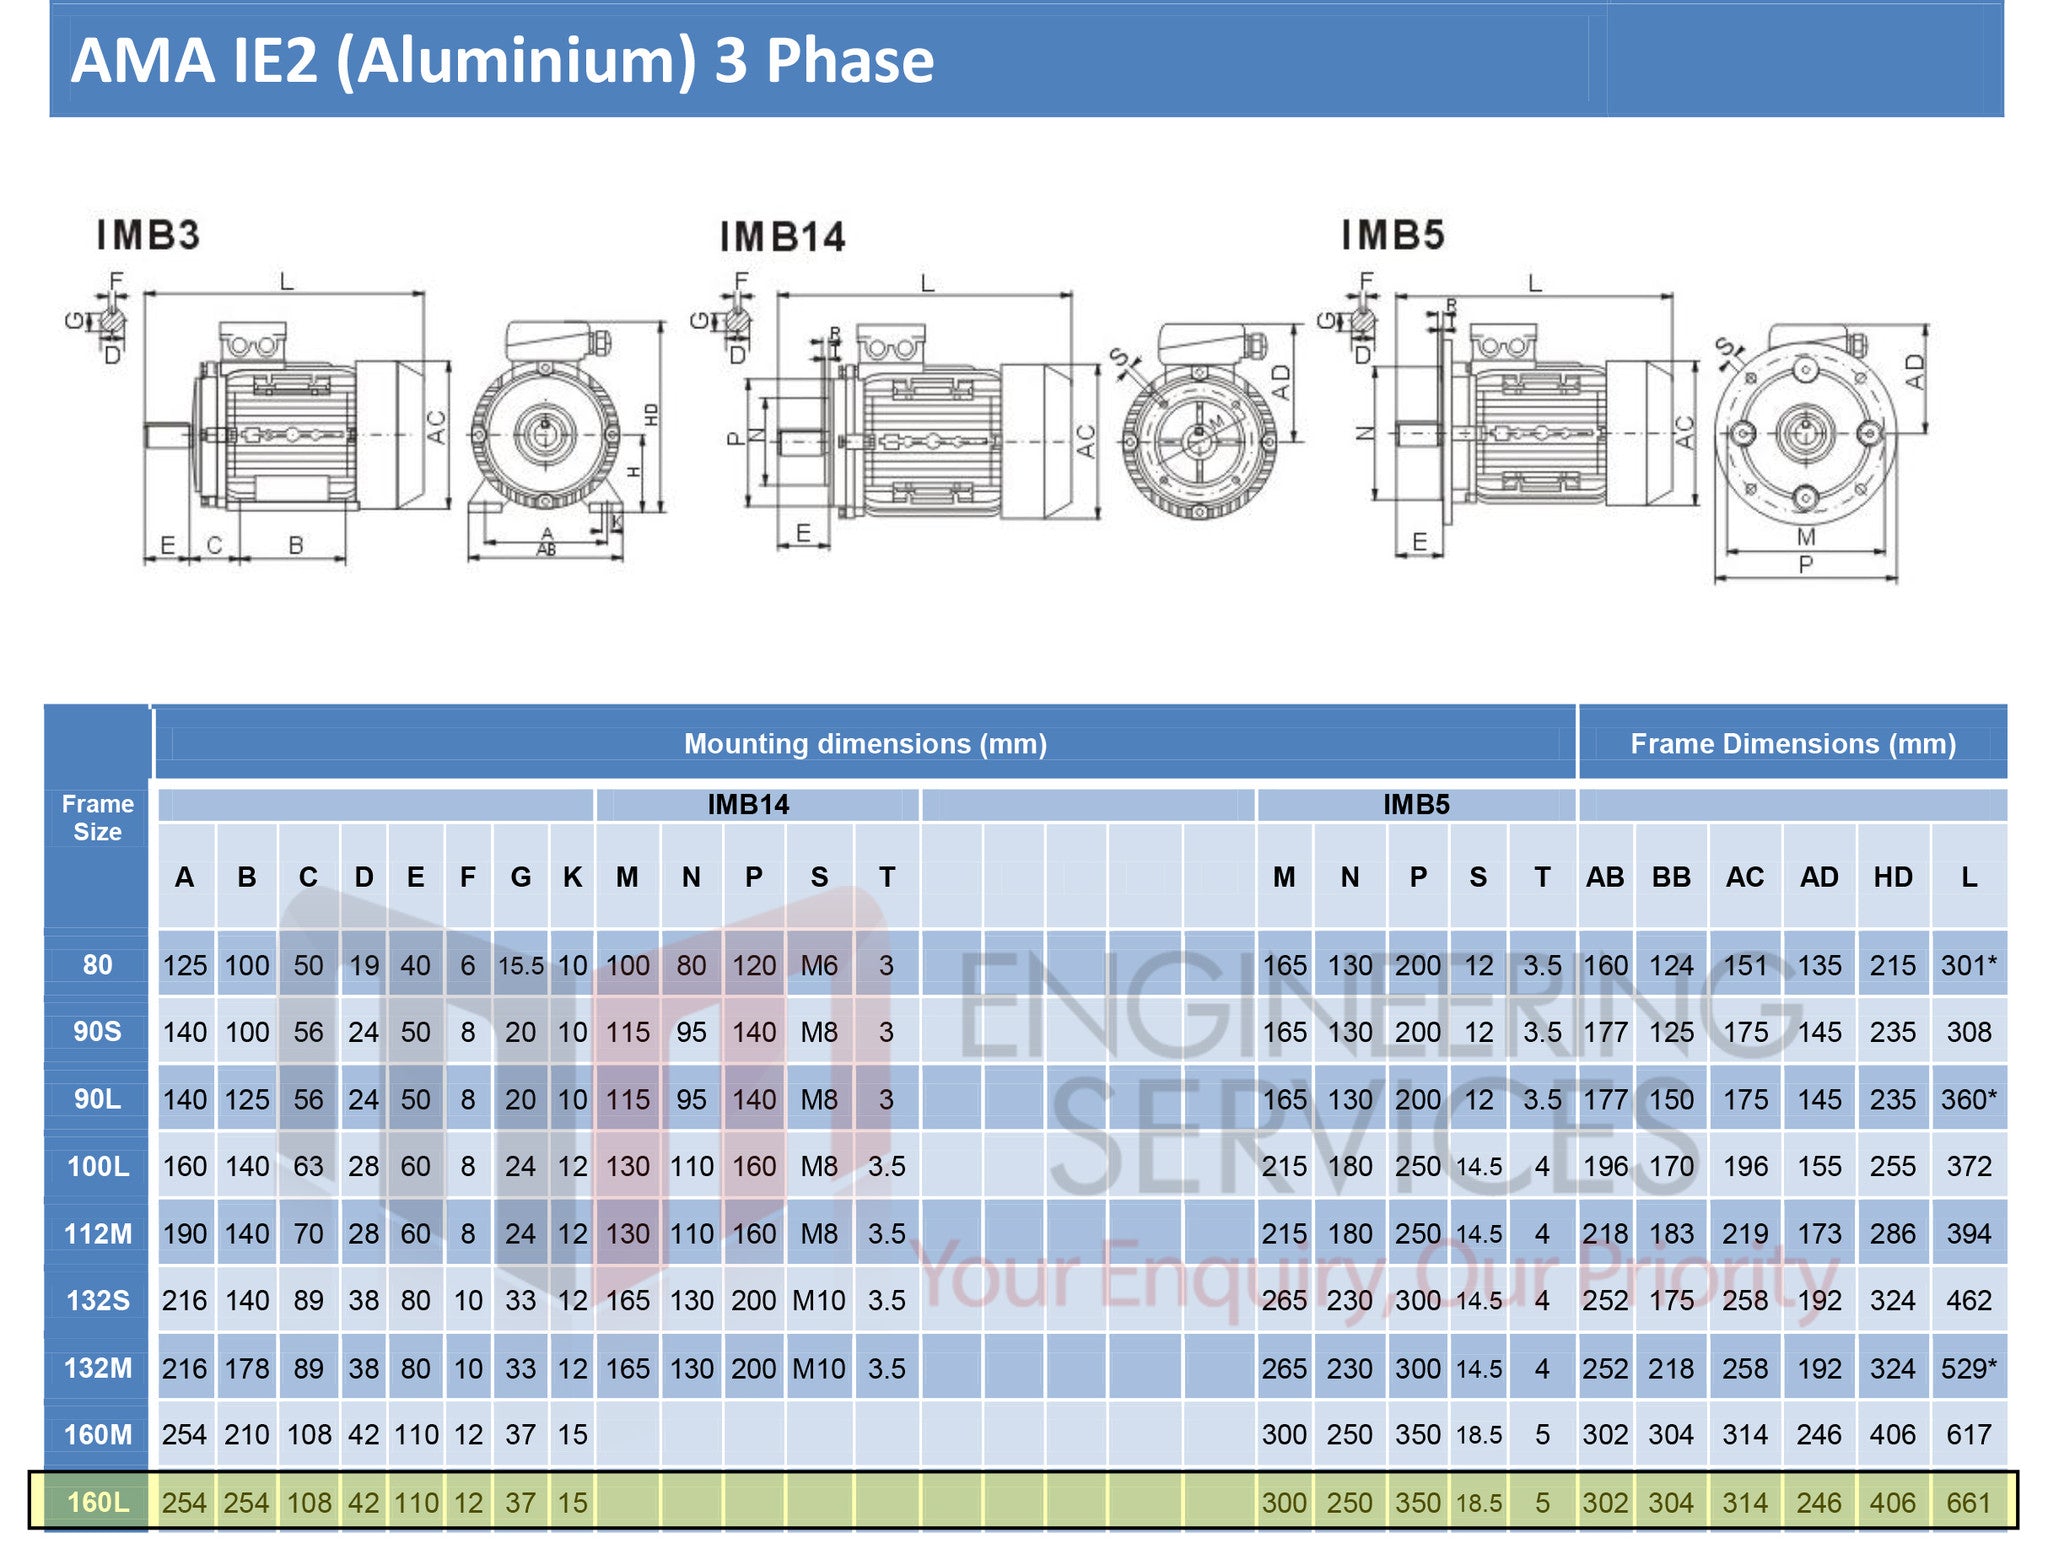Click the IMB3 foot-mount front-view drawing
Viewport: 2048px width, 1549px height.
[566, 440]
